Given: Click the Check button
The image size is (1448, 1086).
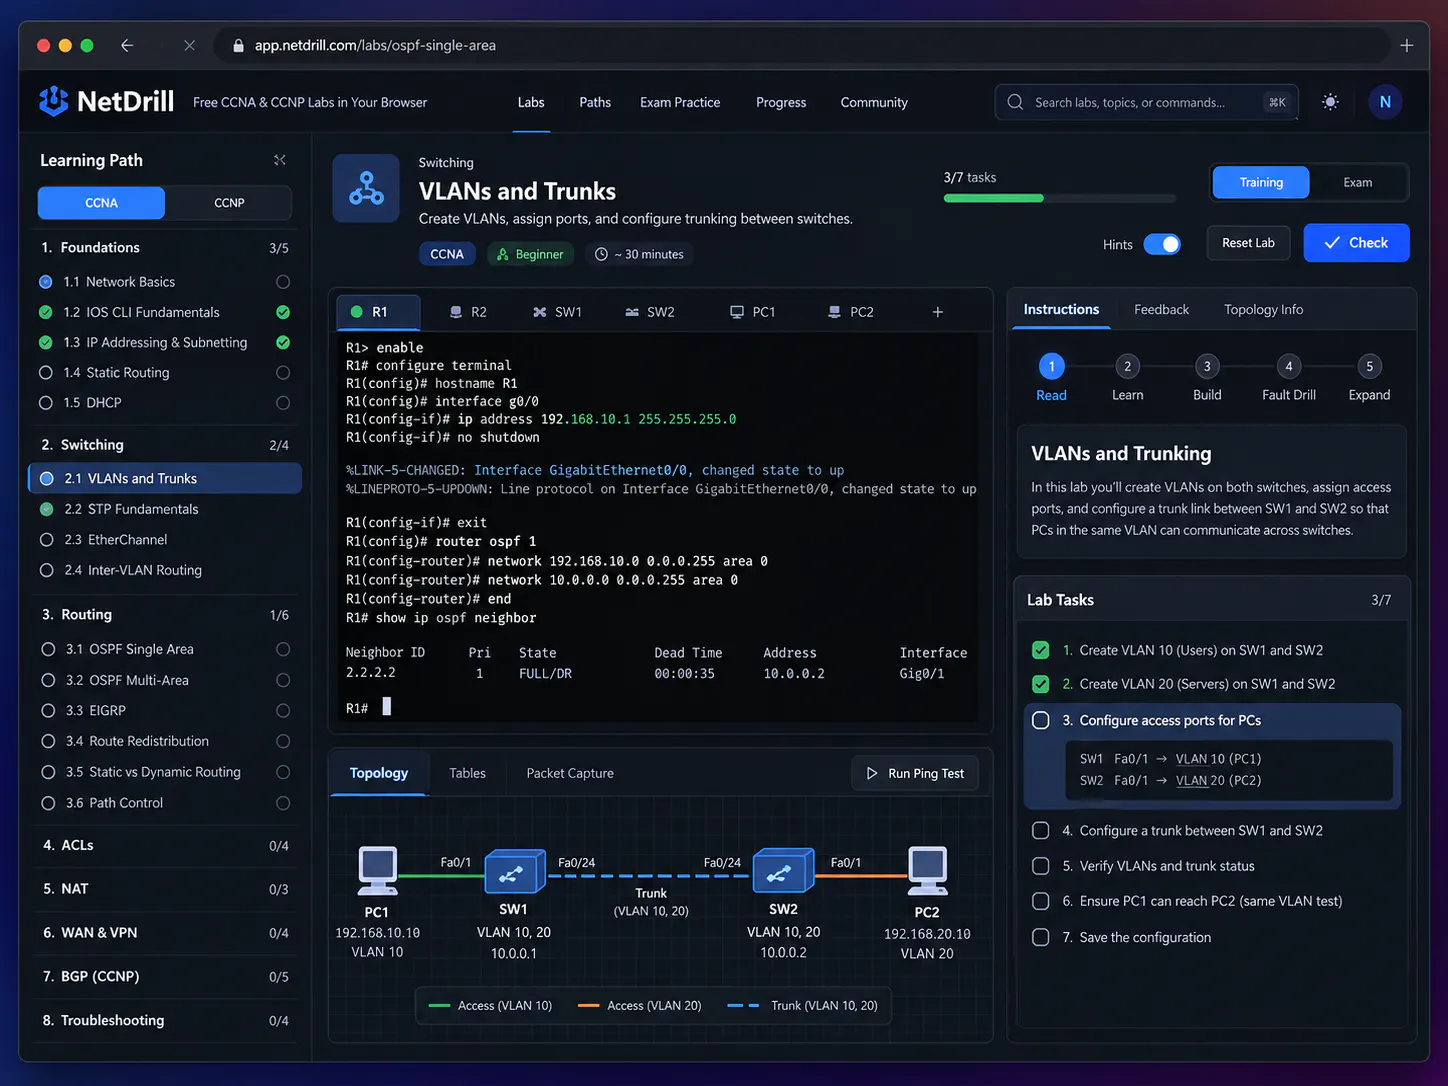Looking at the screenshot, I should (1356, 243).
